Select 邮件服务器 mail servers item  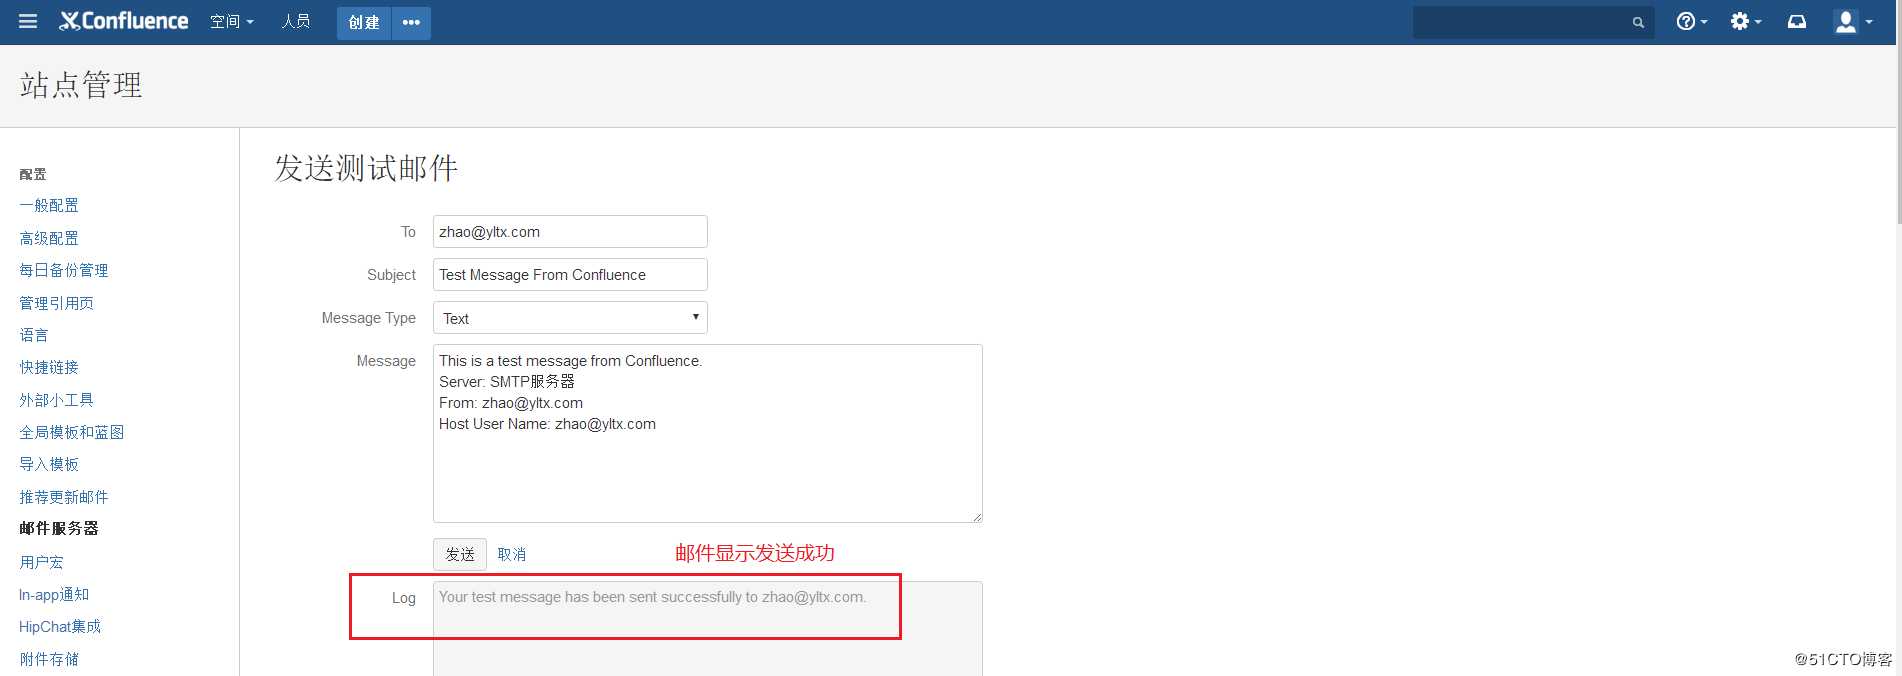point(59,528)
